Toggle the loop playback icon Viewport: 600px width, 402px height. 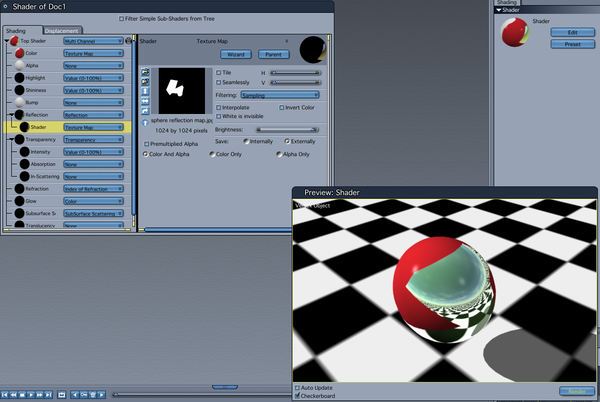click(x=62, y=394)
